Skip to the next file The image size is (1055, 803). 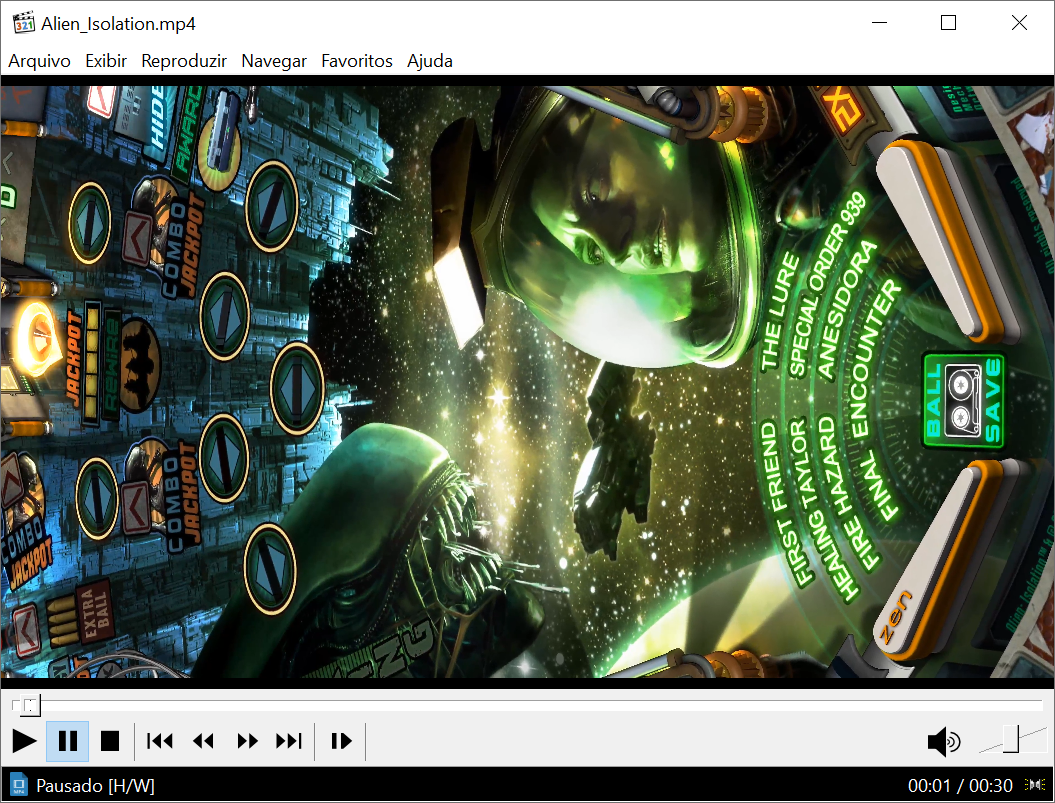[x=289, y=741]
